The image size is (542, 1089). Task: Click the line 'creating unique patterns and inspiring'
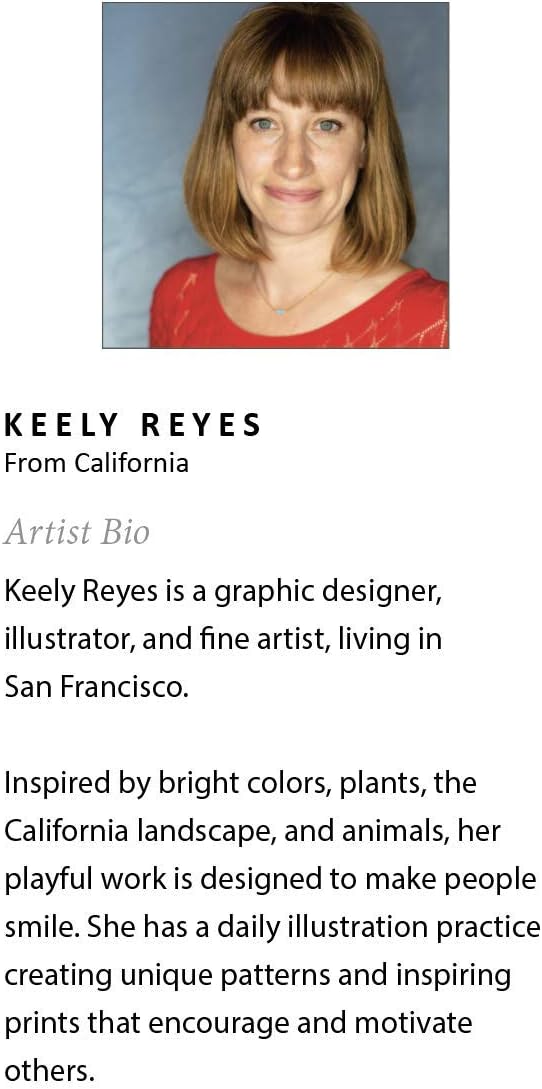258,976
